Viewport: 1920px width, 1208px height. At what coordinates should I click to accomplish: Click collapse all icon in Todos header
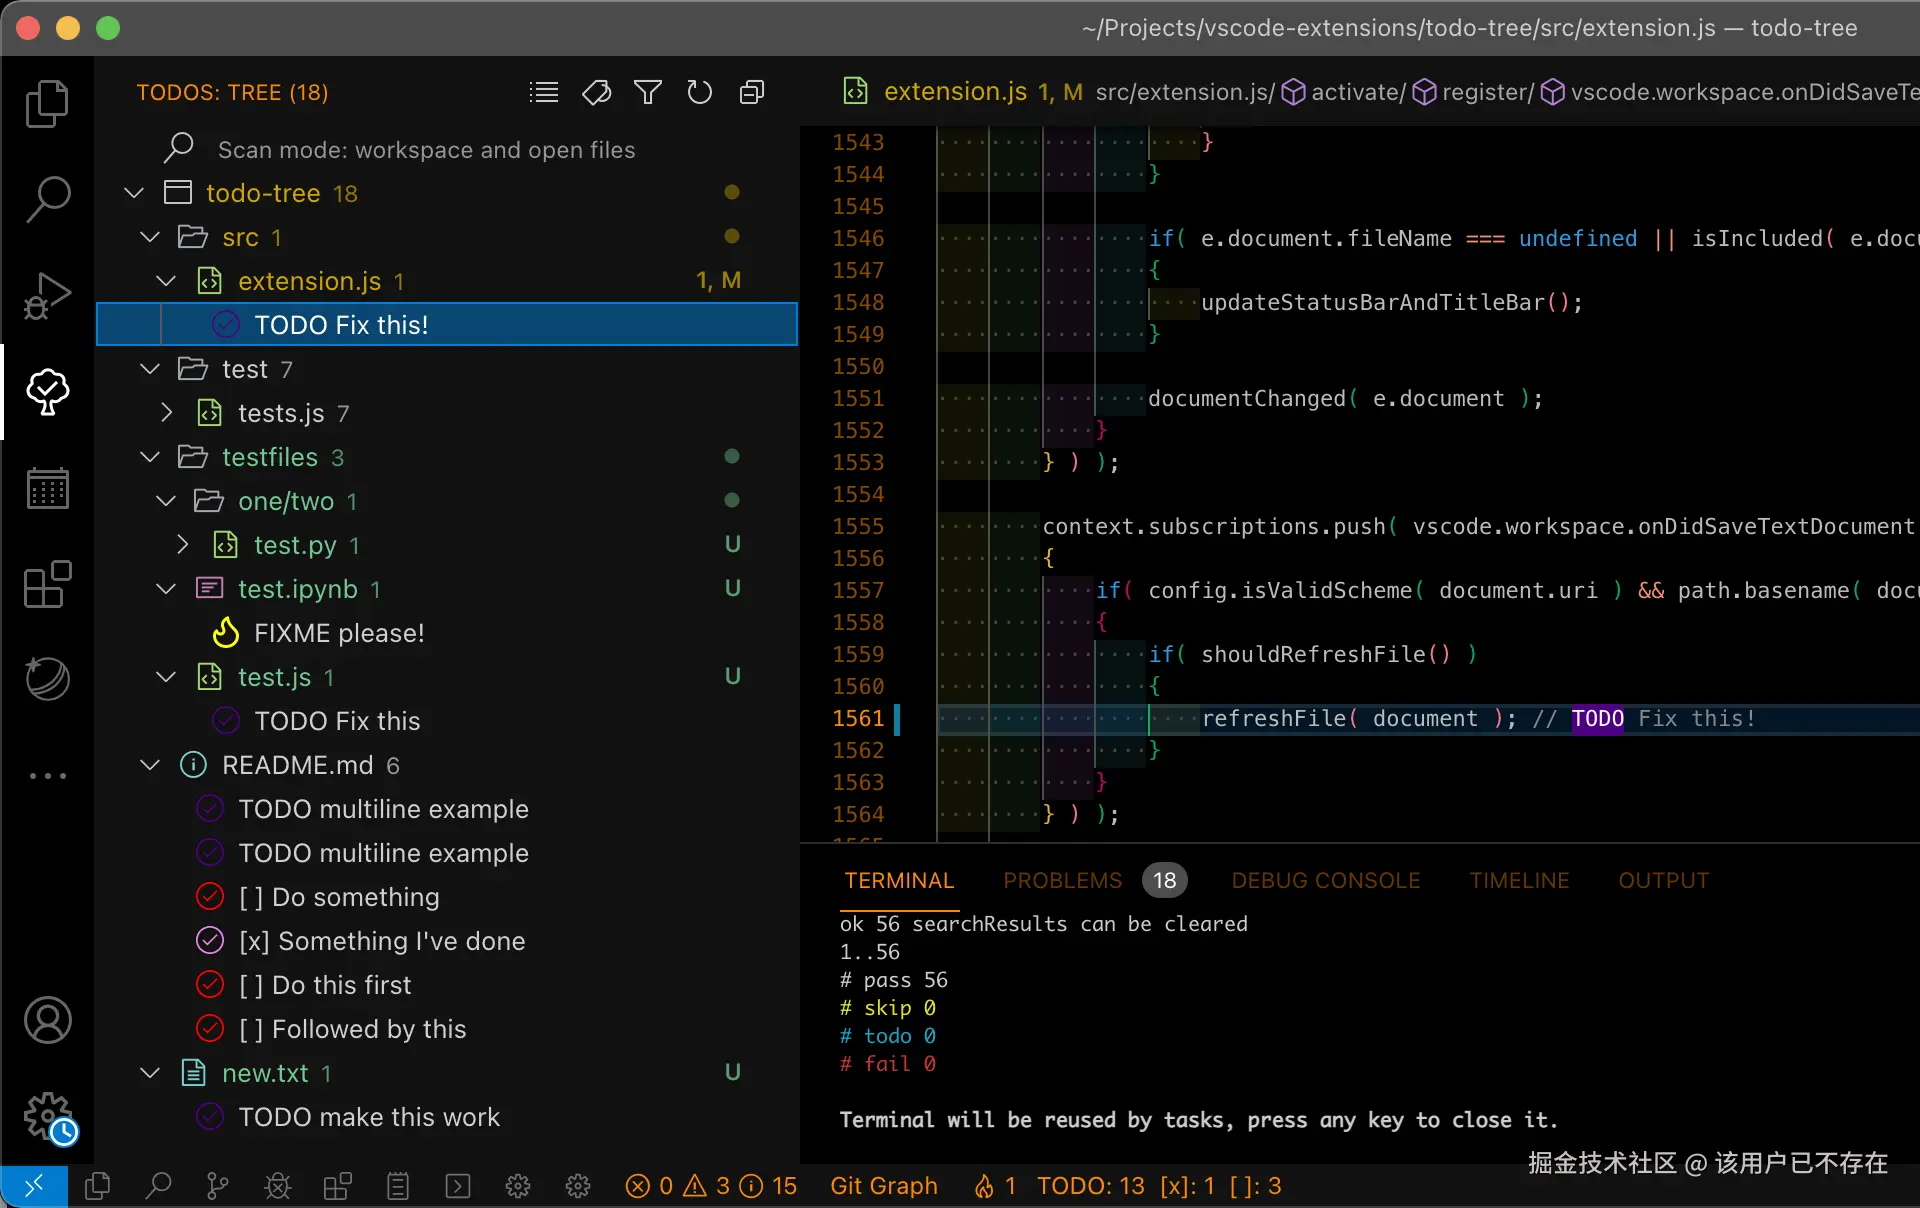click(x=752, y=93)
